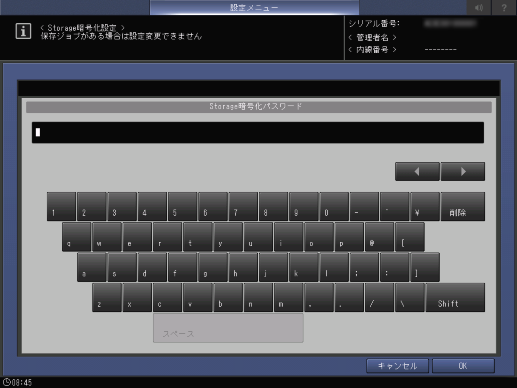Tap the a key
The image size is (517, 388).
tap(92, 267)
